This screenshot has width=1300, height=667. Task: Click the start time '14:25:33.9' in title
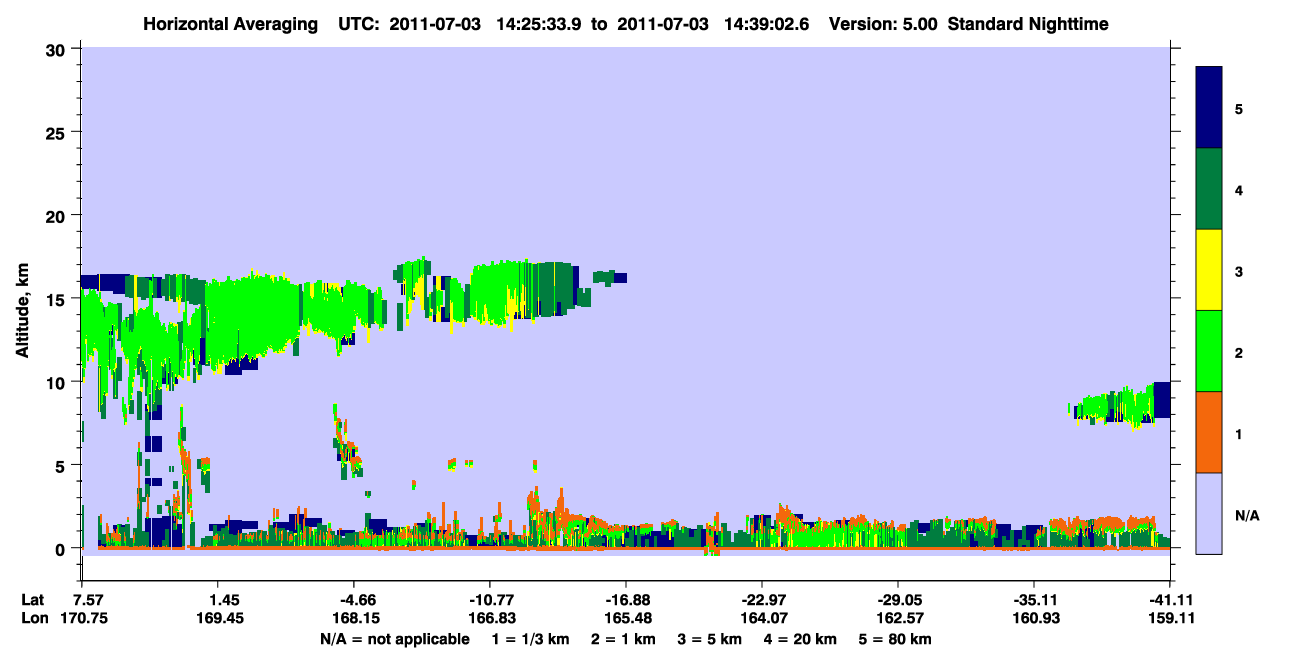539,23
